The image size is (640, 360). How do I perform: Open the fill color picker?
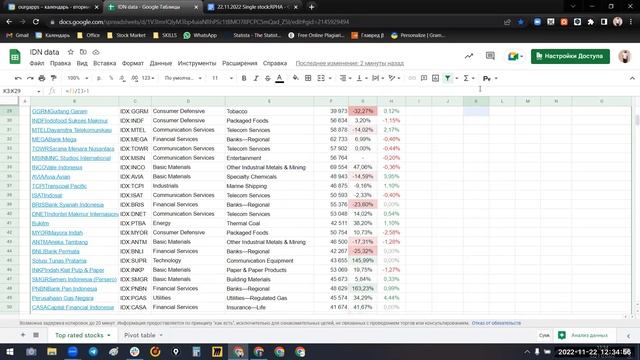click(x=296, y=78)
